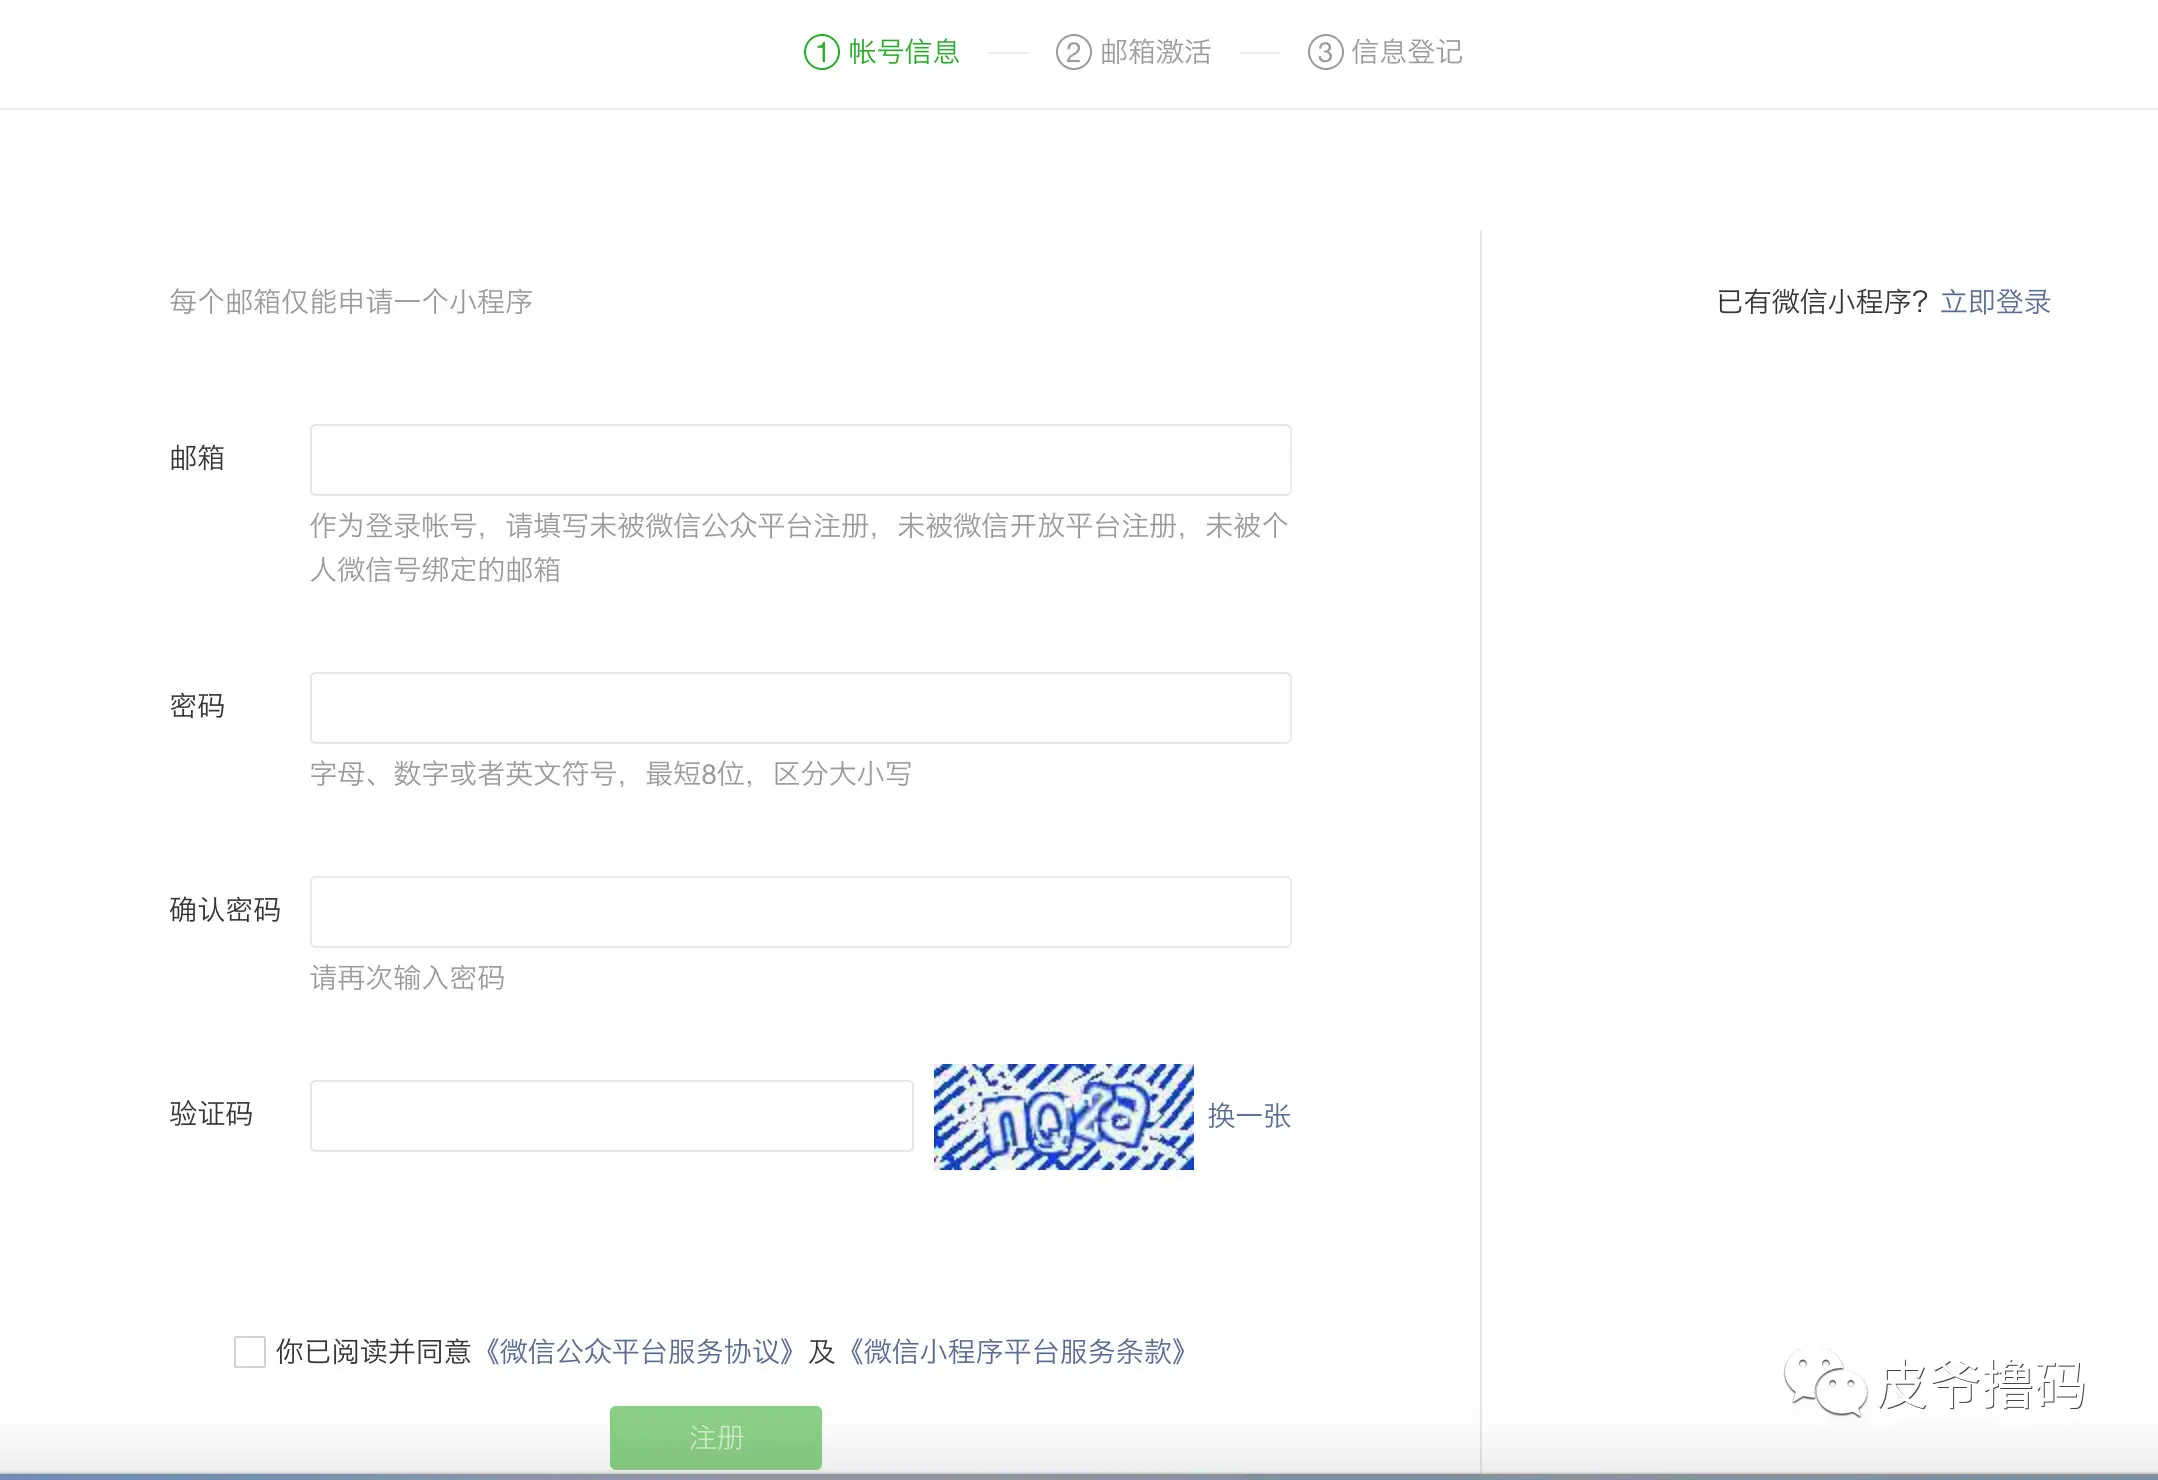Screen dimensions: 2158x1480
Task: Click the 确认密码 field label
Action: (x=225, y=910)
